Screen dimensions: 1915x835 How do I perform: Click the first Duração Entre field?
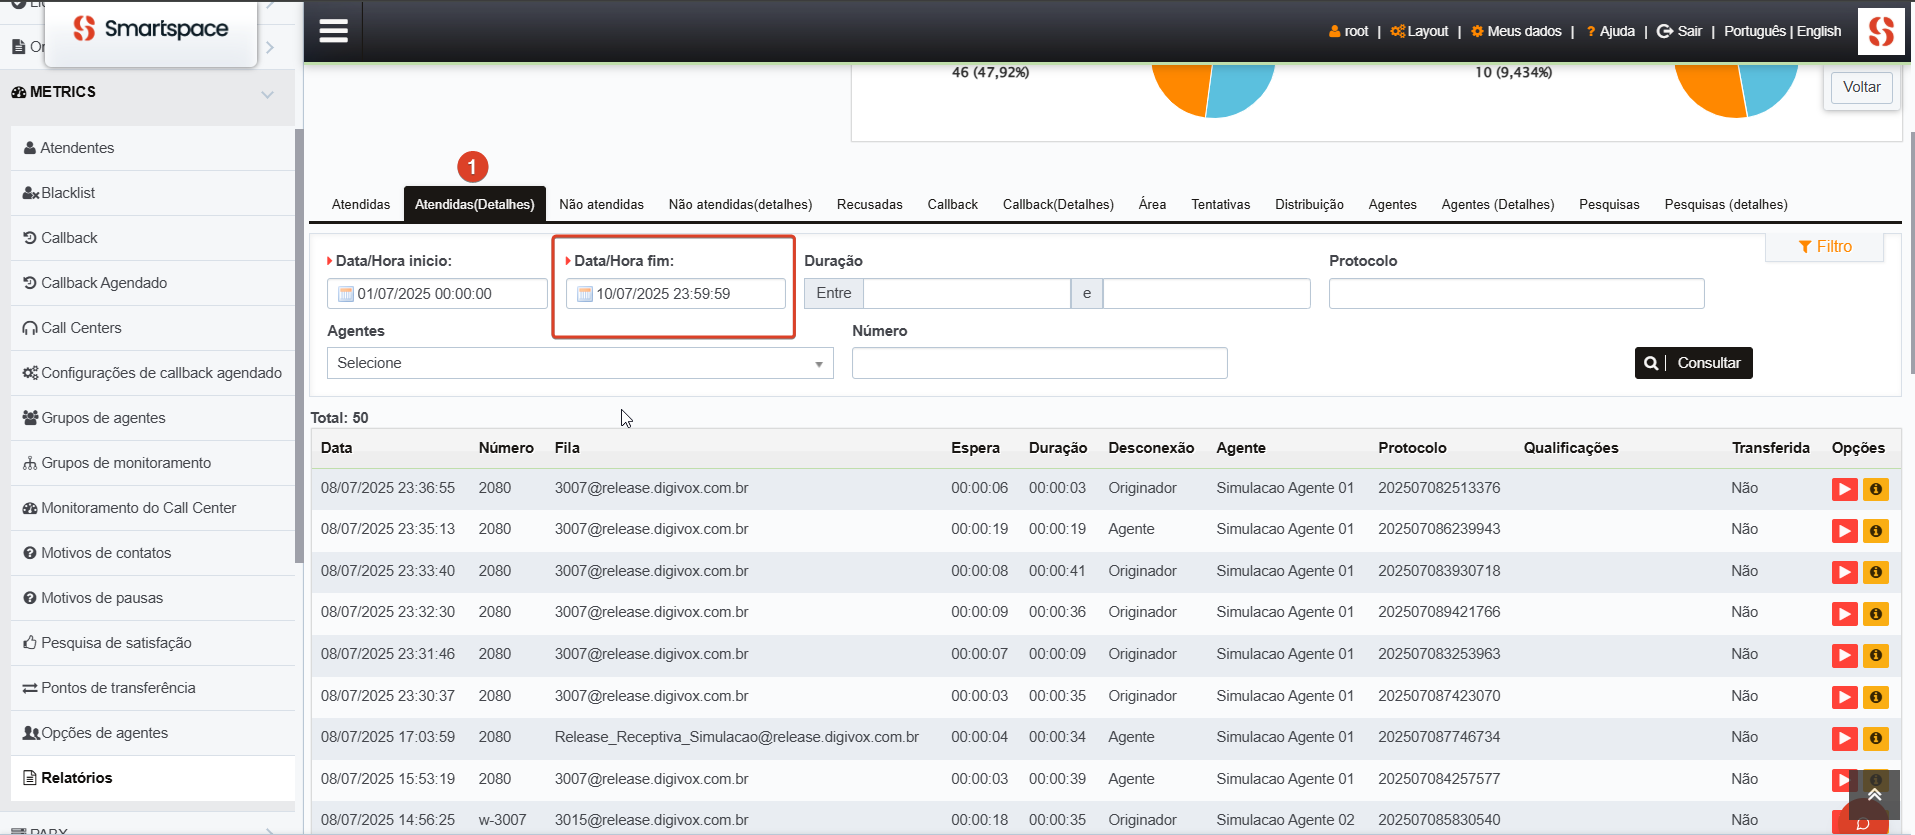click(x=967, y=294)
